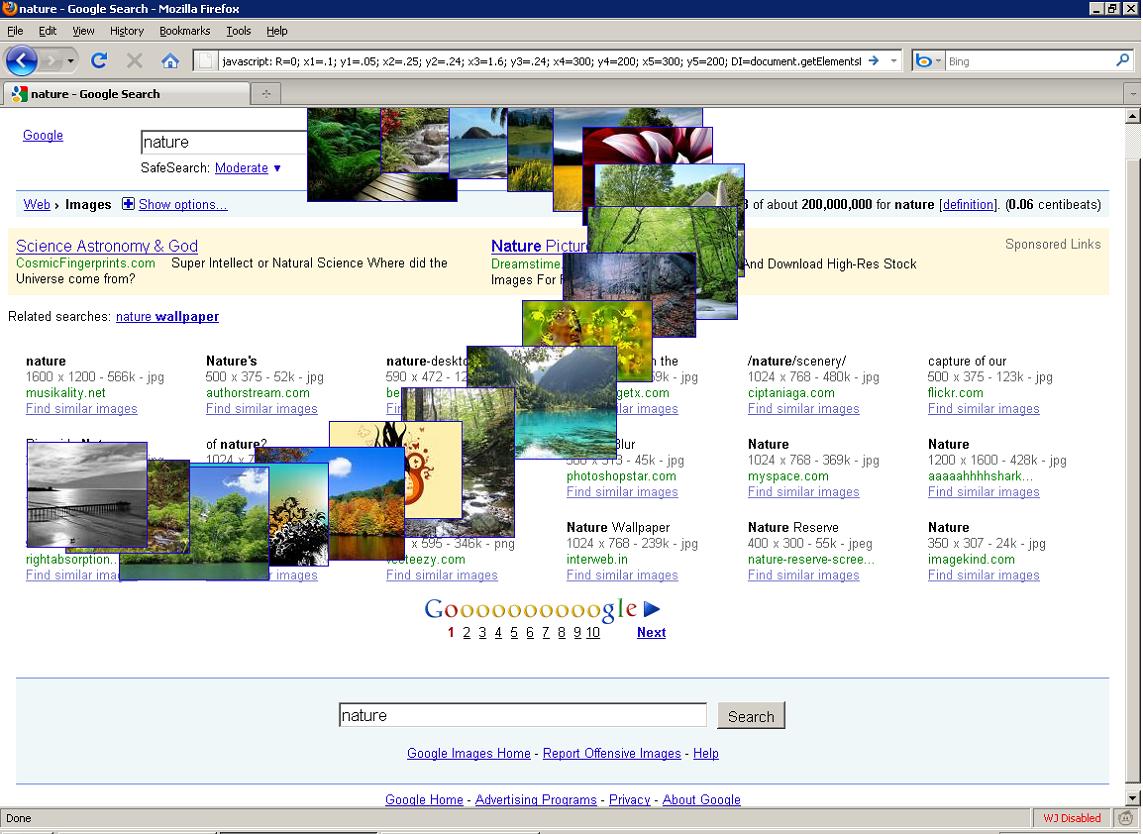Open the History menu
The width and height of the screenshot is (1143, 834).
coord(127,31)
